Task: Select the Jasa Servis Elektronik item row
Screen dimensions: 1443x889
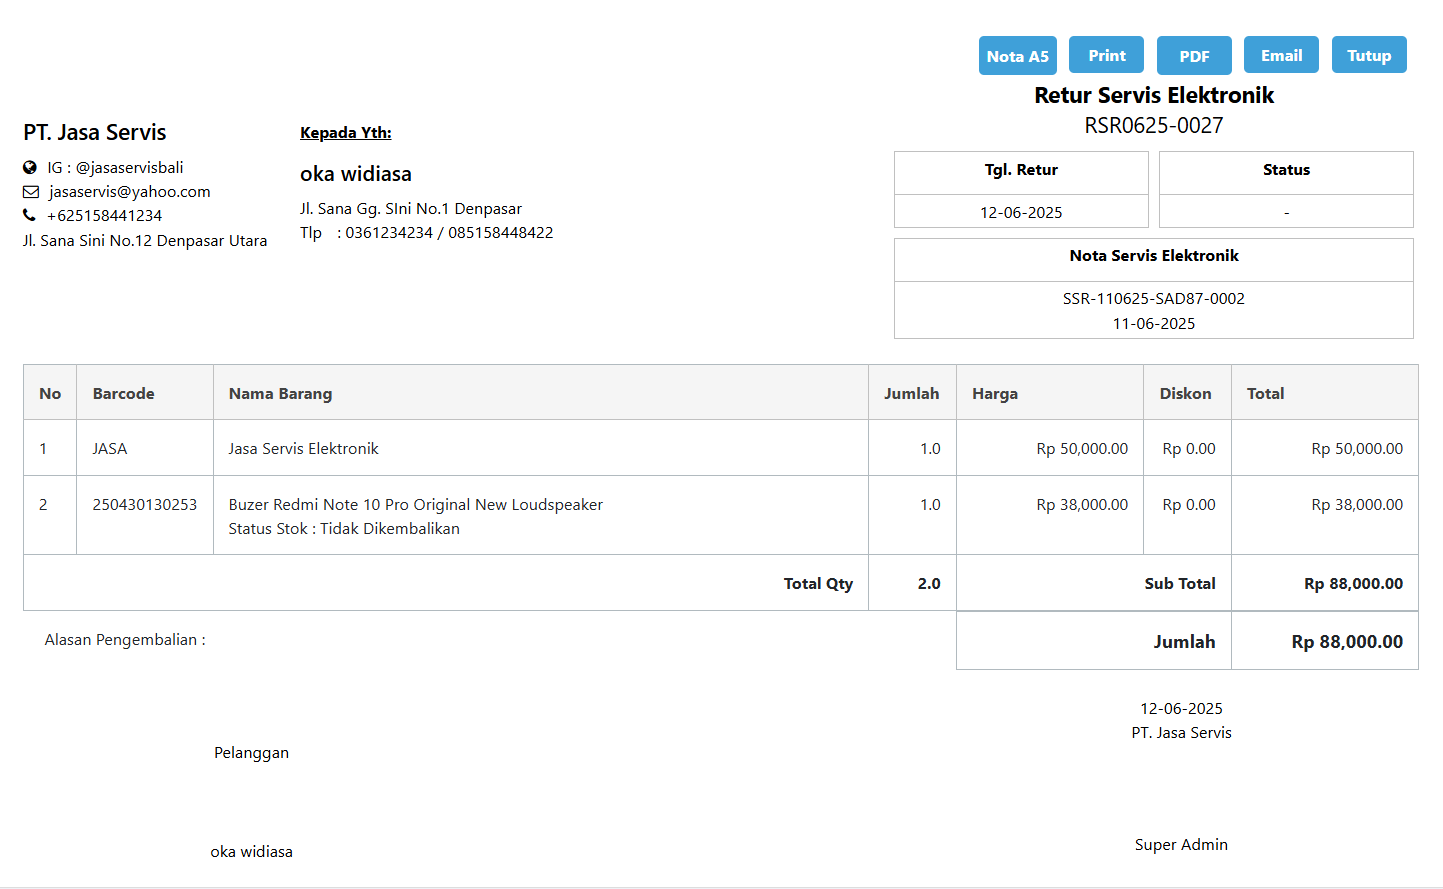Action: [303, 449]
